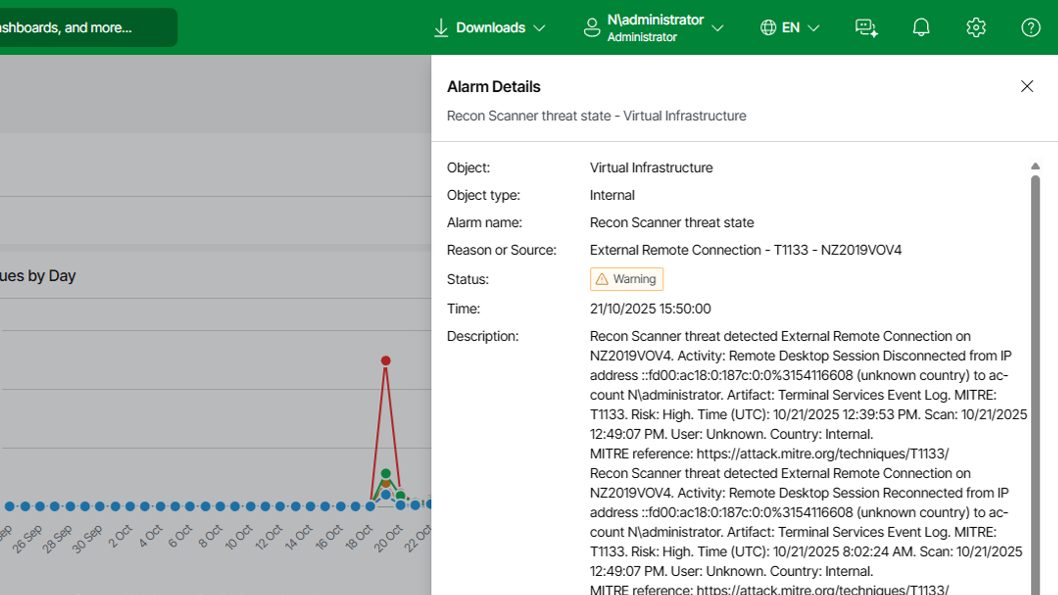Click the scrollbar up arrow in Alarm Details
The width and height of the screenshot is (1058, 595).
coord(1035,166)
